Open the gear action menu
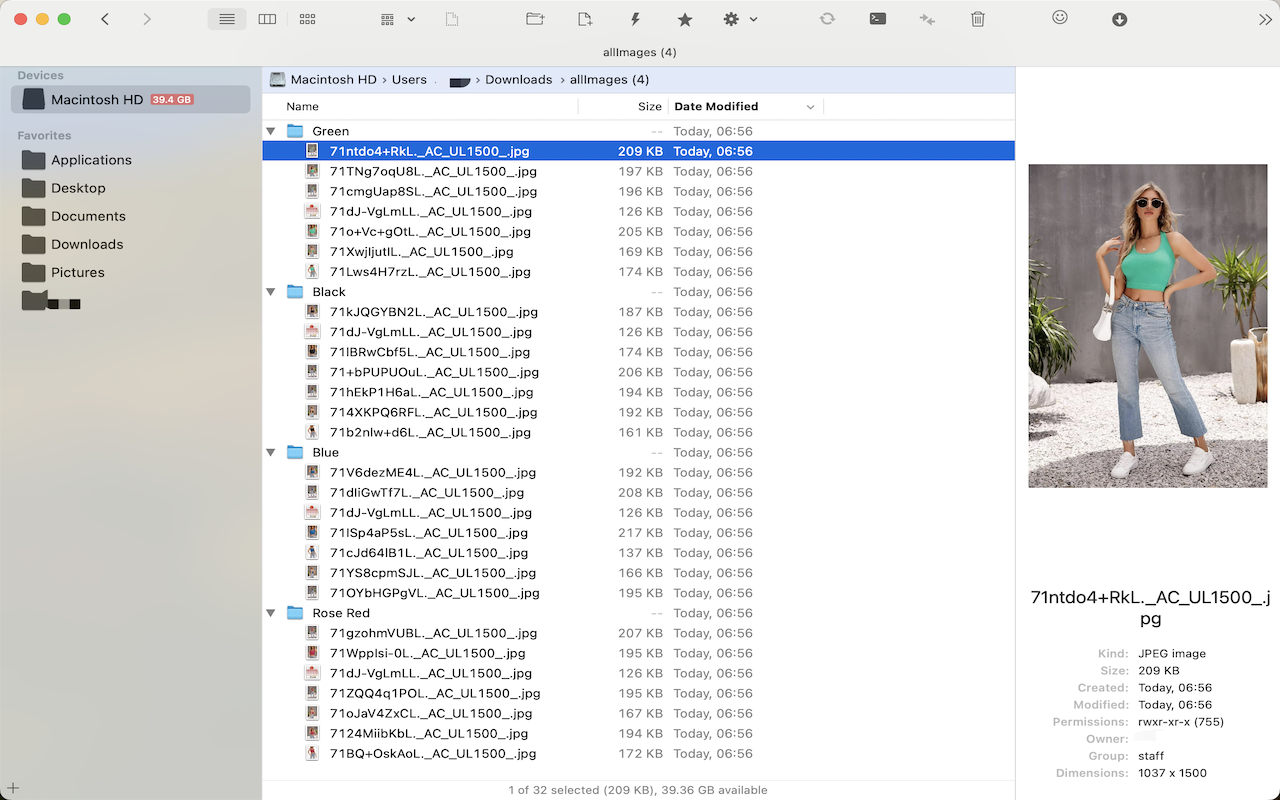Image resolution: width=1280 pixels, height=800 pixels. point(731,18)
